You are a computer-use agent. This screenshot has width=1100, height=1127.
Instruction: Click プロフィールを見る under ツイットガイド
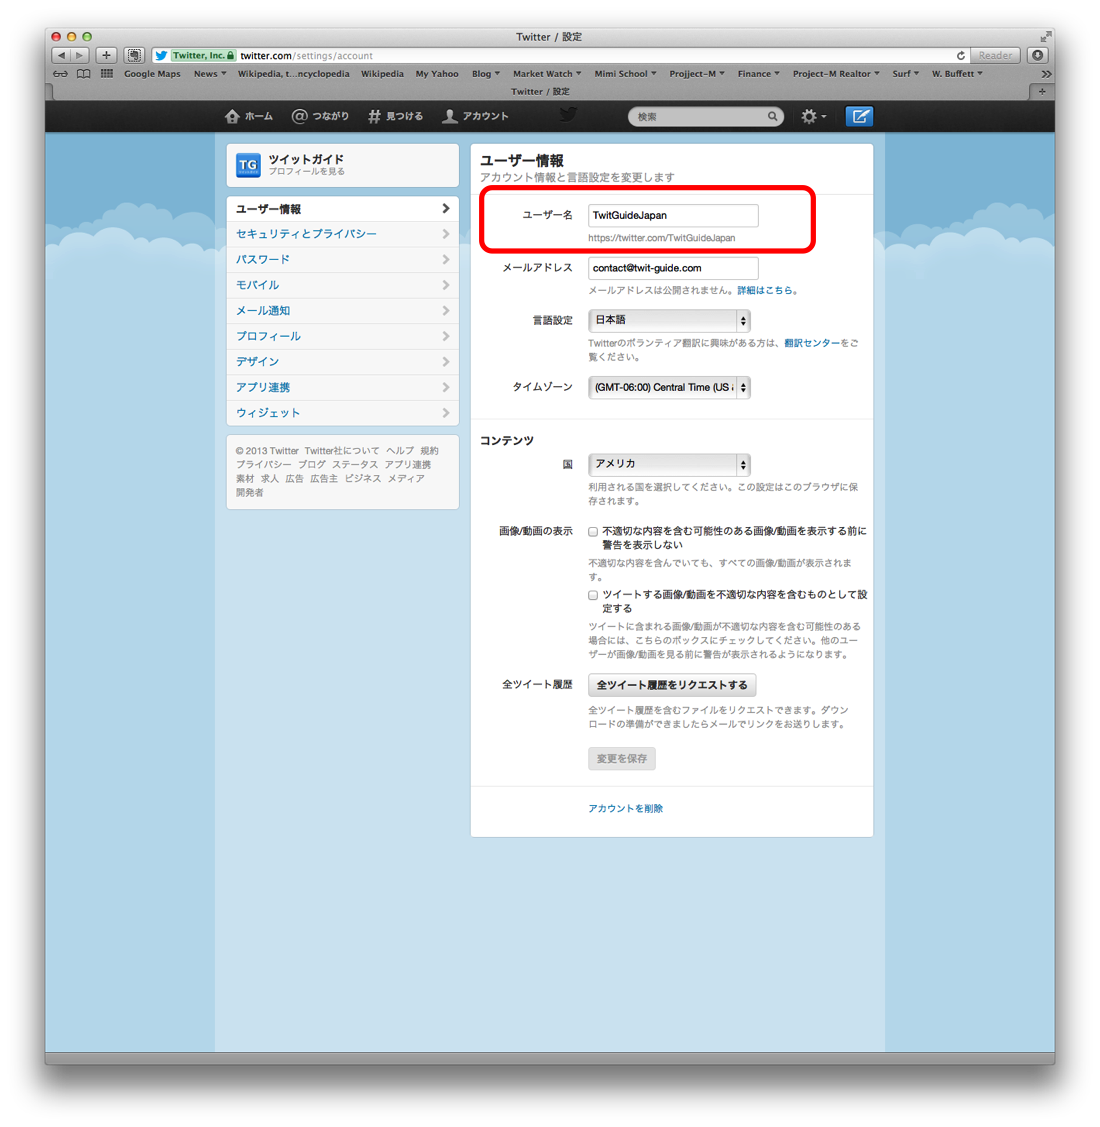tap(307, 172)
